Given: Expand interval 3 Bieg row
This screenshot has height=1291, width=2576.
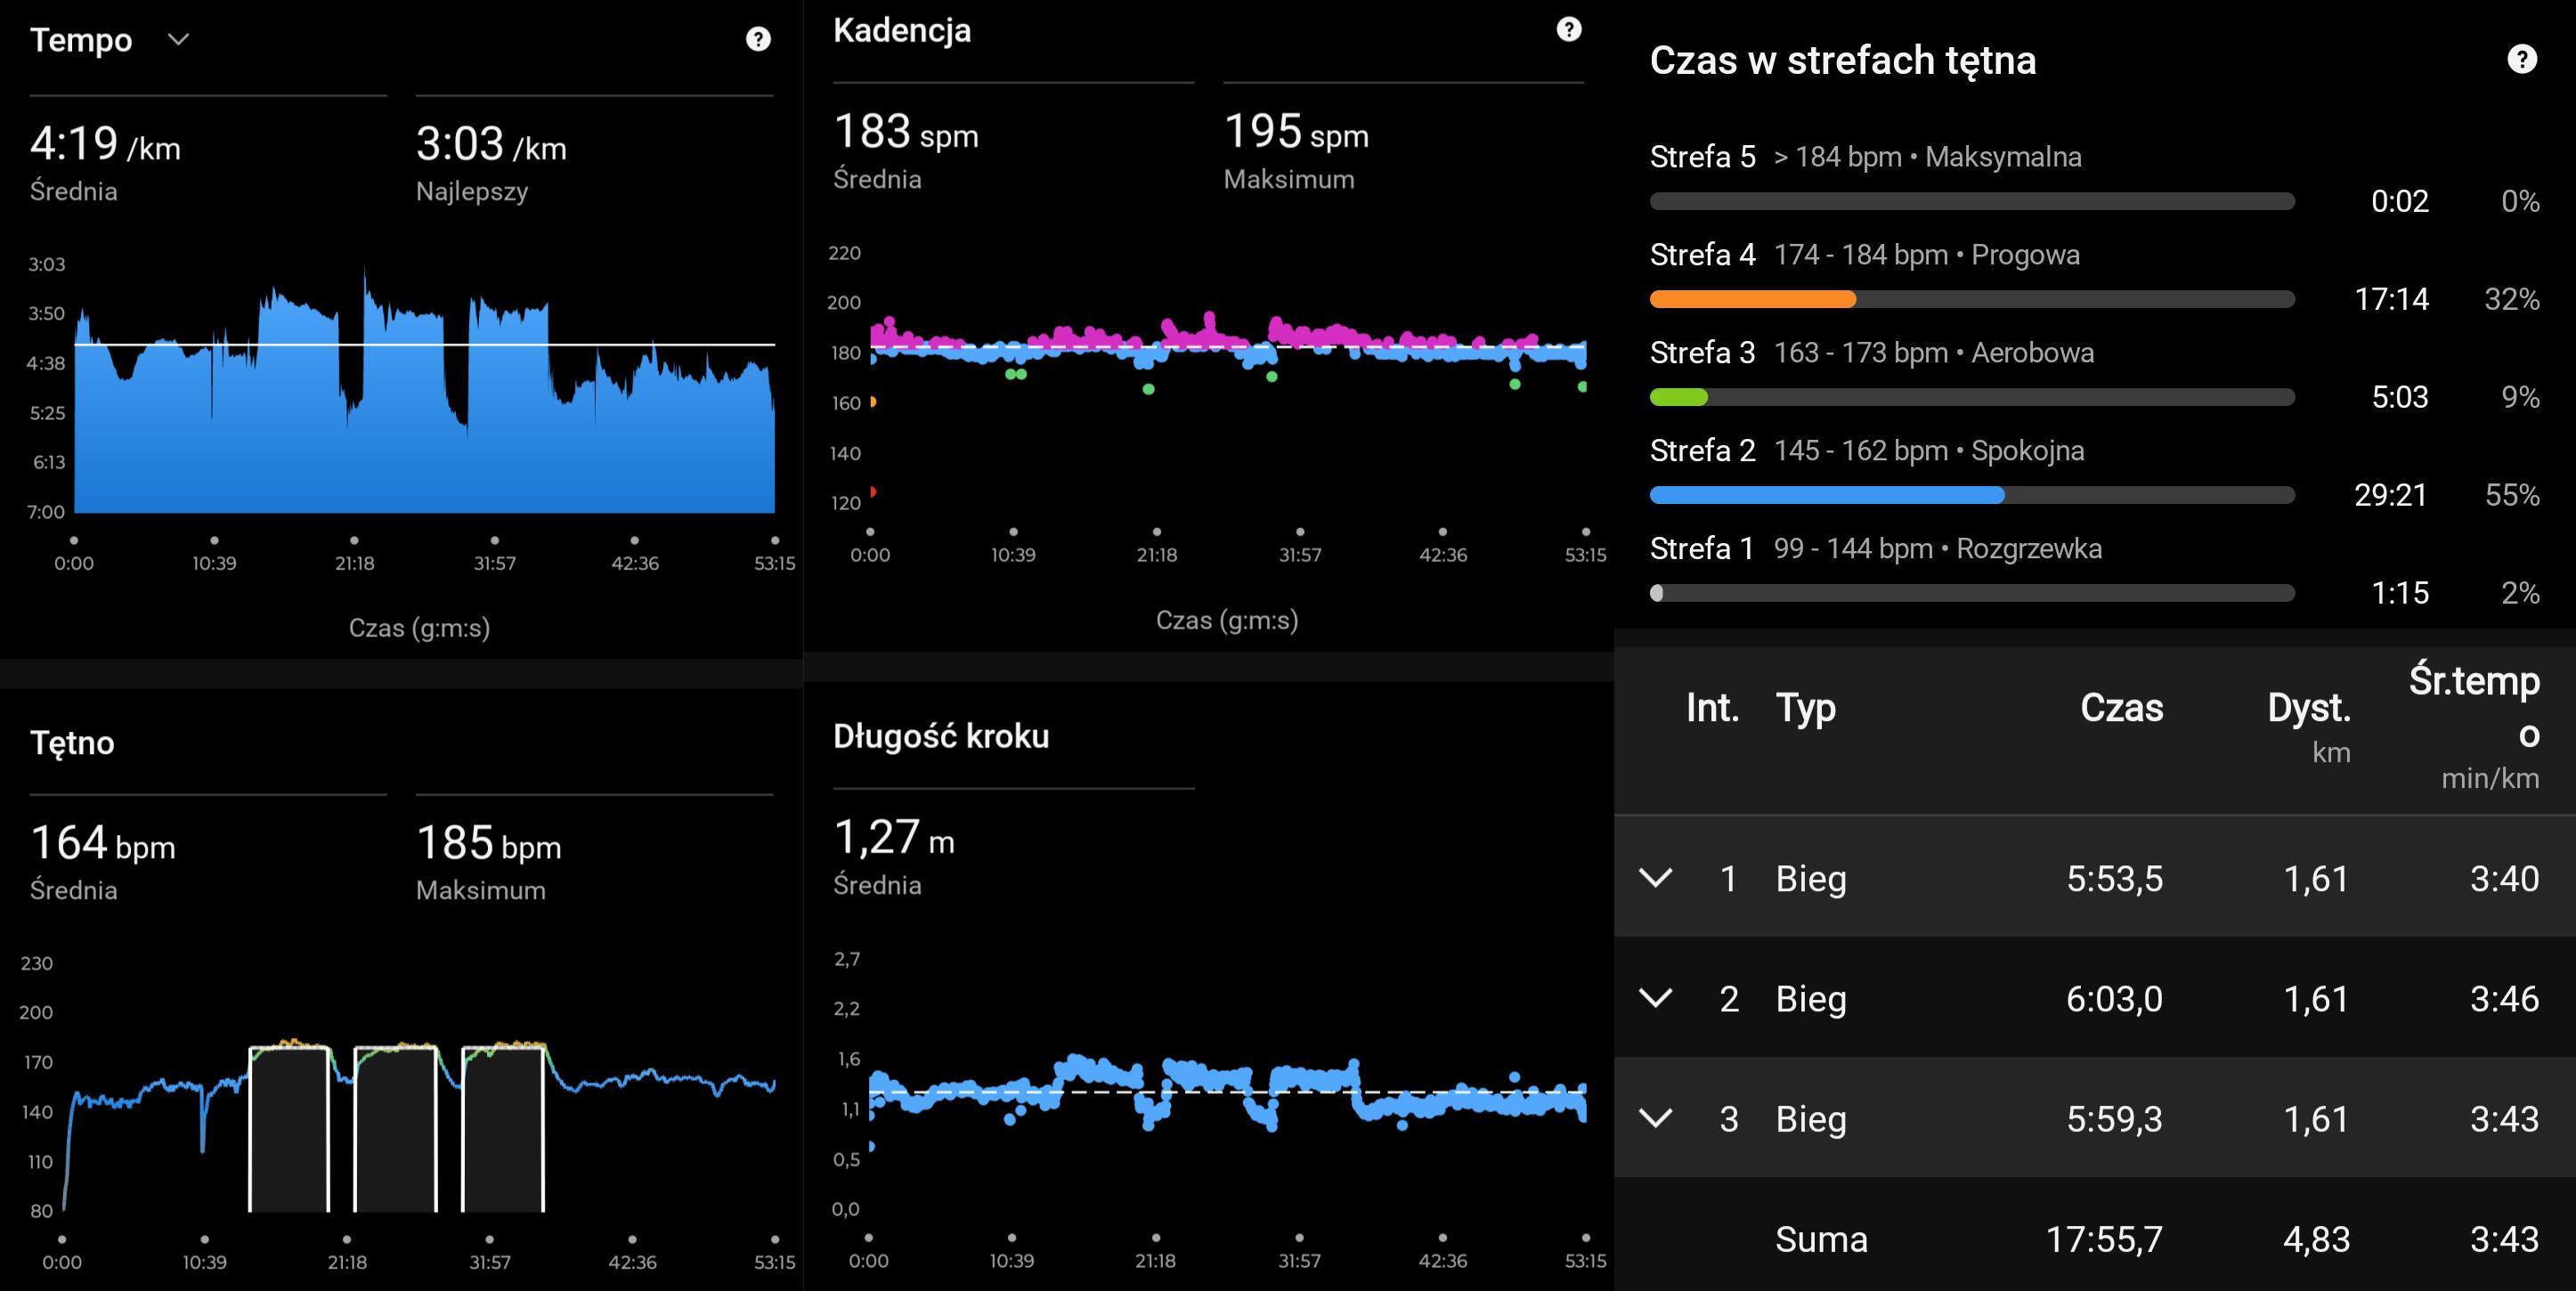Looking at the screenshot, I should (1656, 1118).
